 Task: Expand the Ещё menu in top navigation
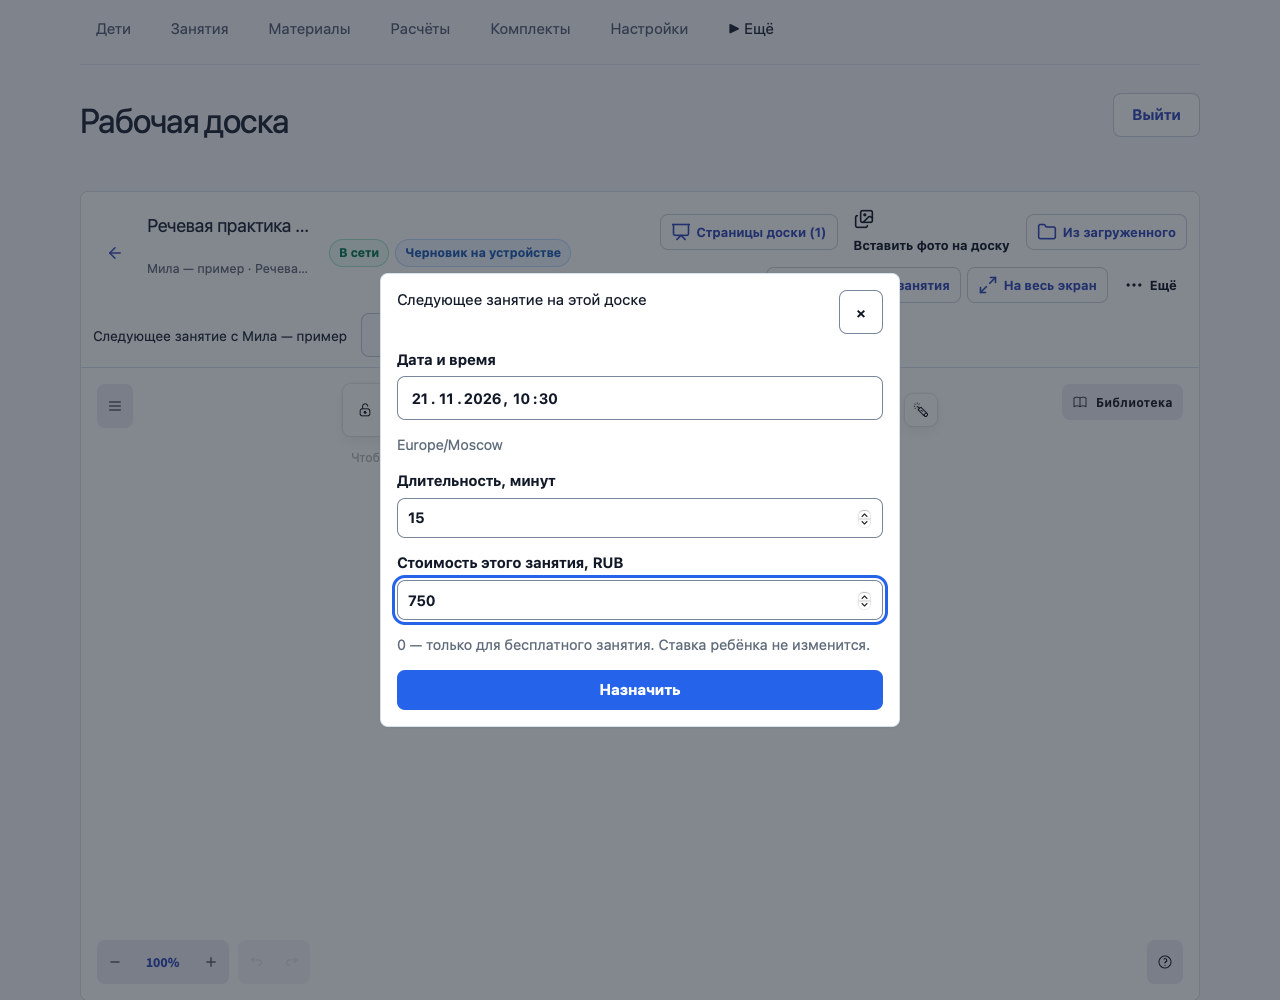(x=751, y=29)
